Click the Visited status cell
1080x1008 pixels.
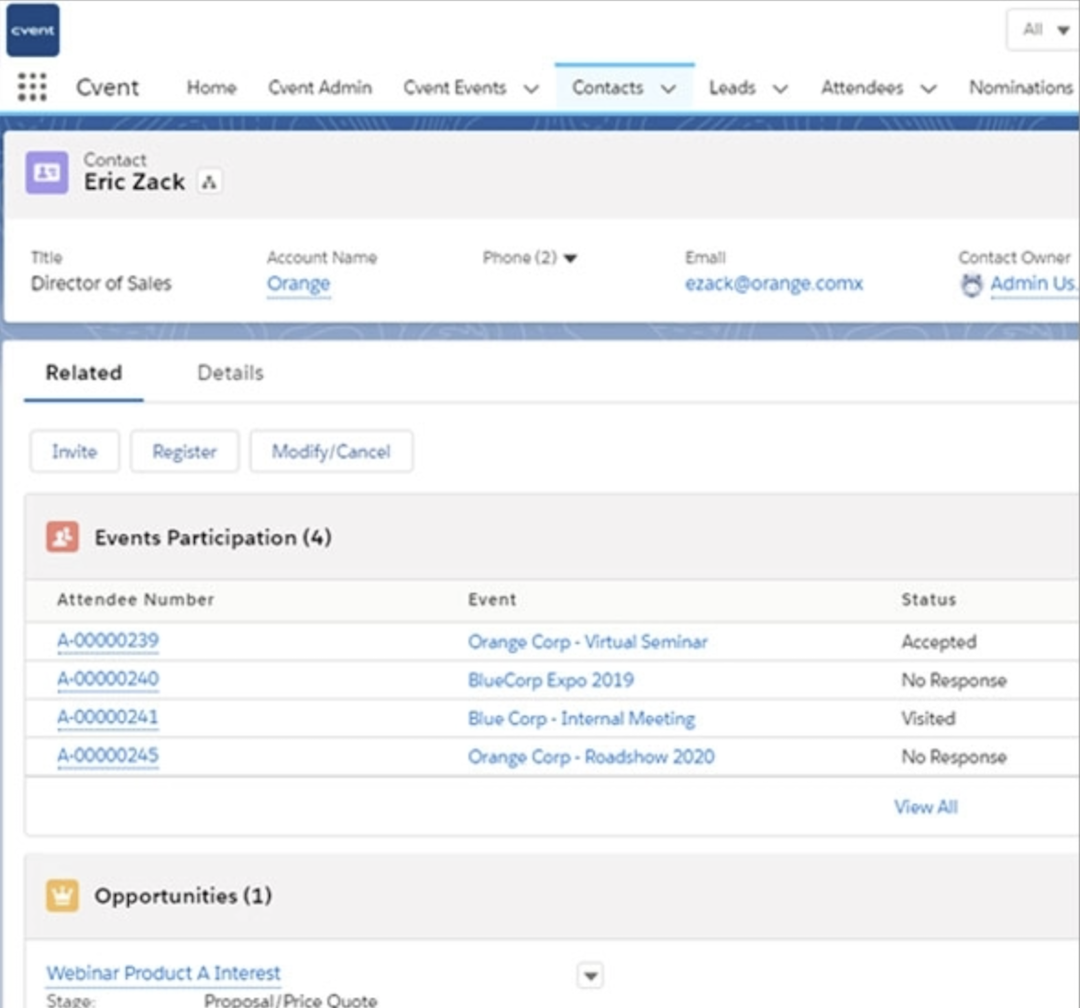[928, 719]
